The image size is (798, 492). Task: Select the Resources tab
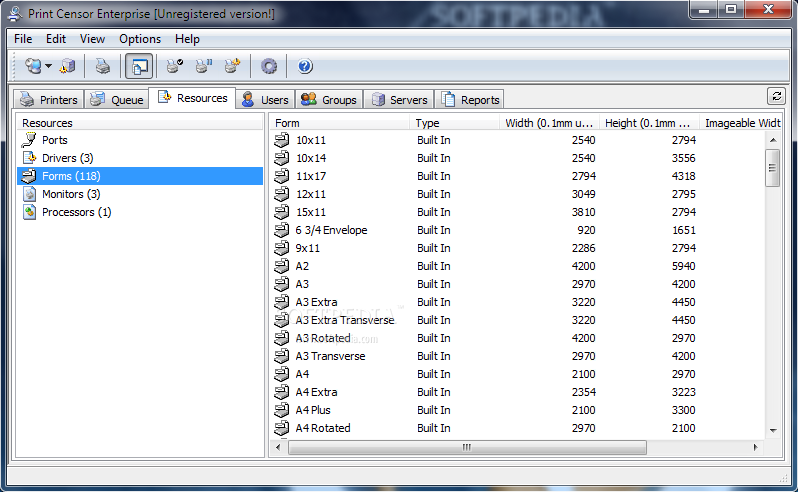(x=192, y=98)
